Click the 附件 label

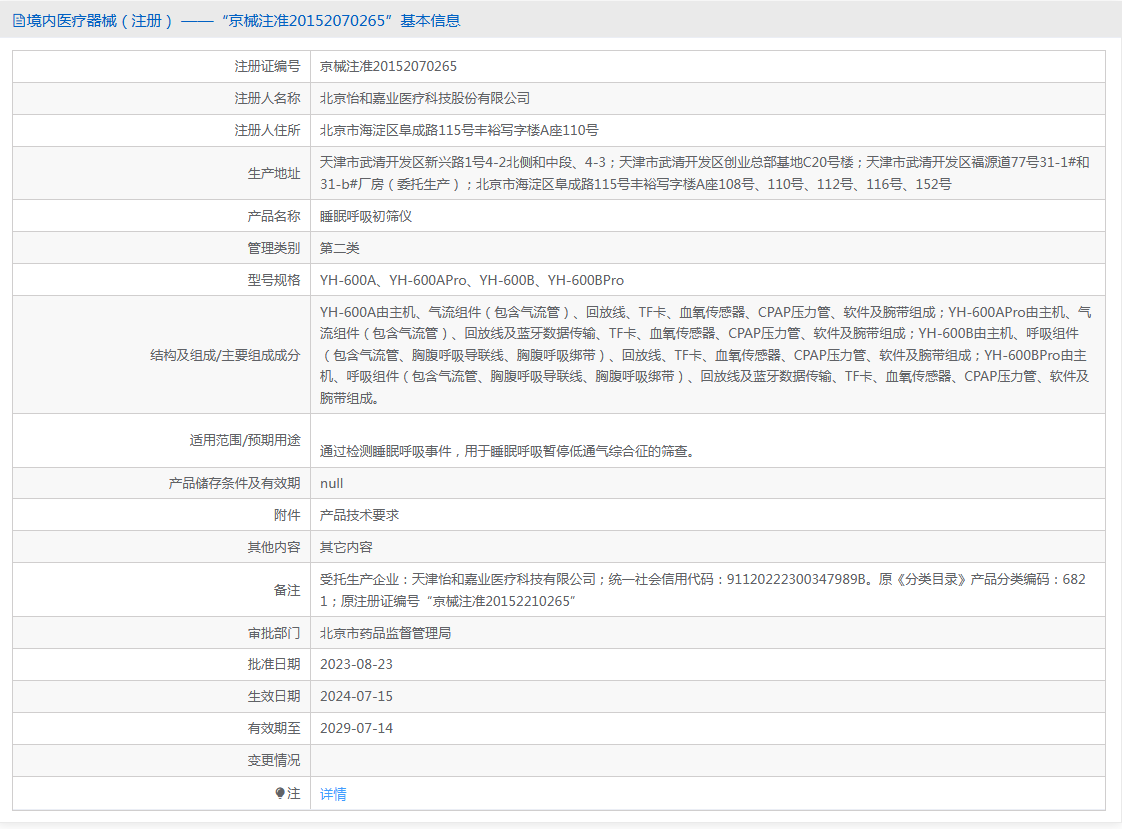pos(287,515)
